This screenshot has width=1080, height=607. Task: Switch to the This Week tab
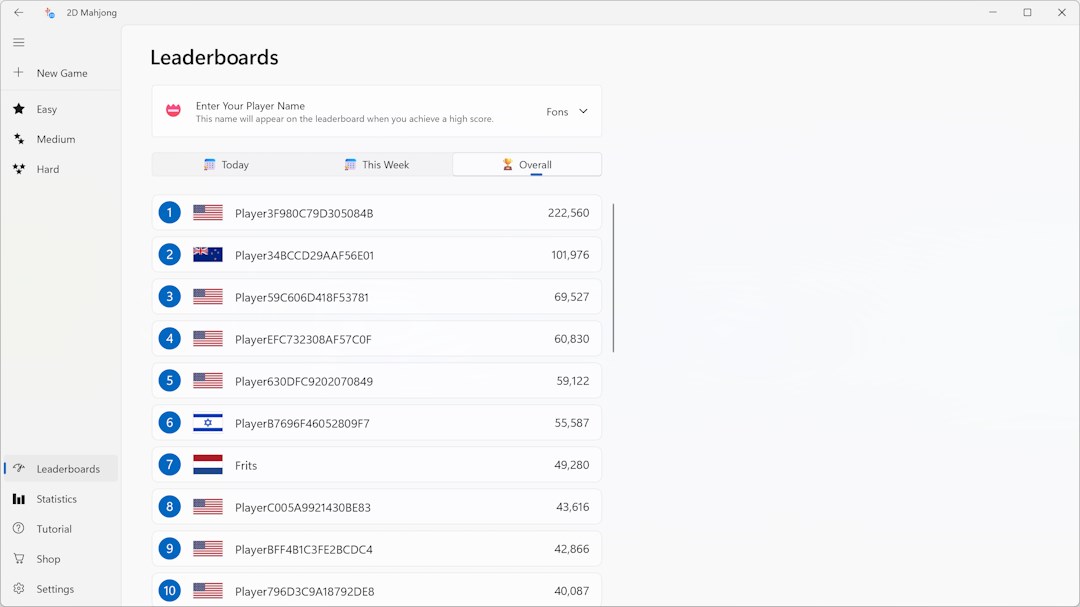(377, 165)
